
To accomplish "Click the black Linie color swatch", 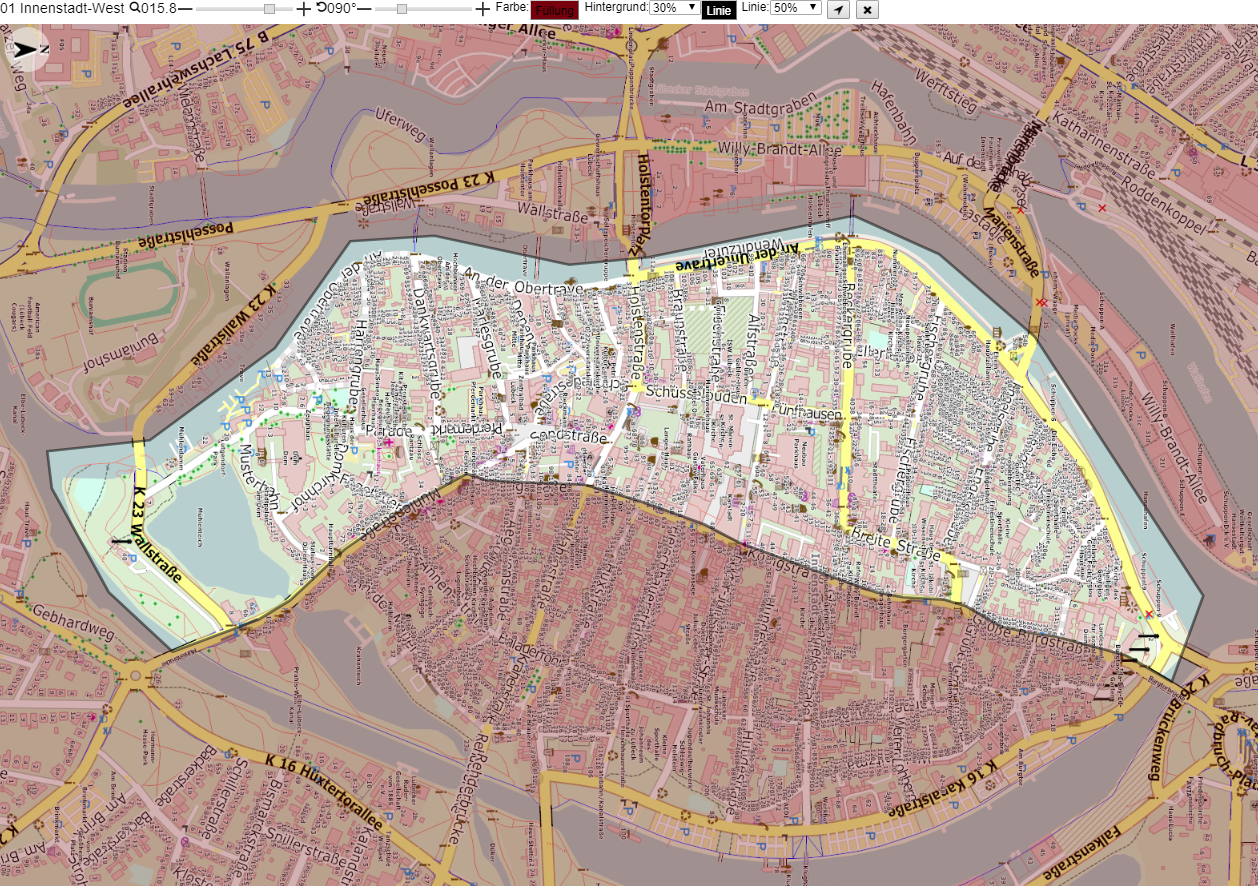I will [719, 11].
